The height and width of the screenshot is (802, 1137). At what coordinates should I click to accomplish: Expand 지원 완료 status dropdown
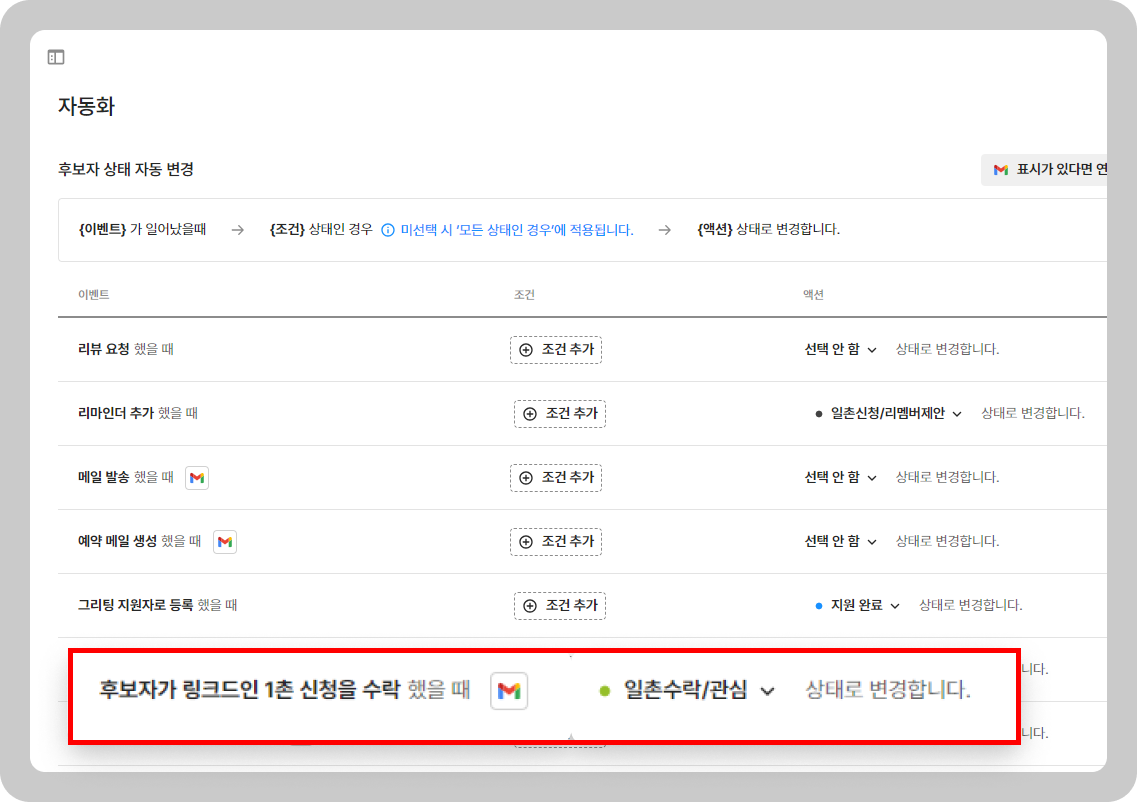click(857, 606)
